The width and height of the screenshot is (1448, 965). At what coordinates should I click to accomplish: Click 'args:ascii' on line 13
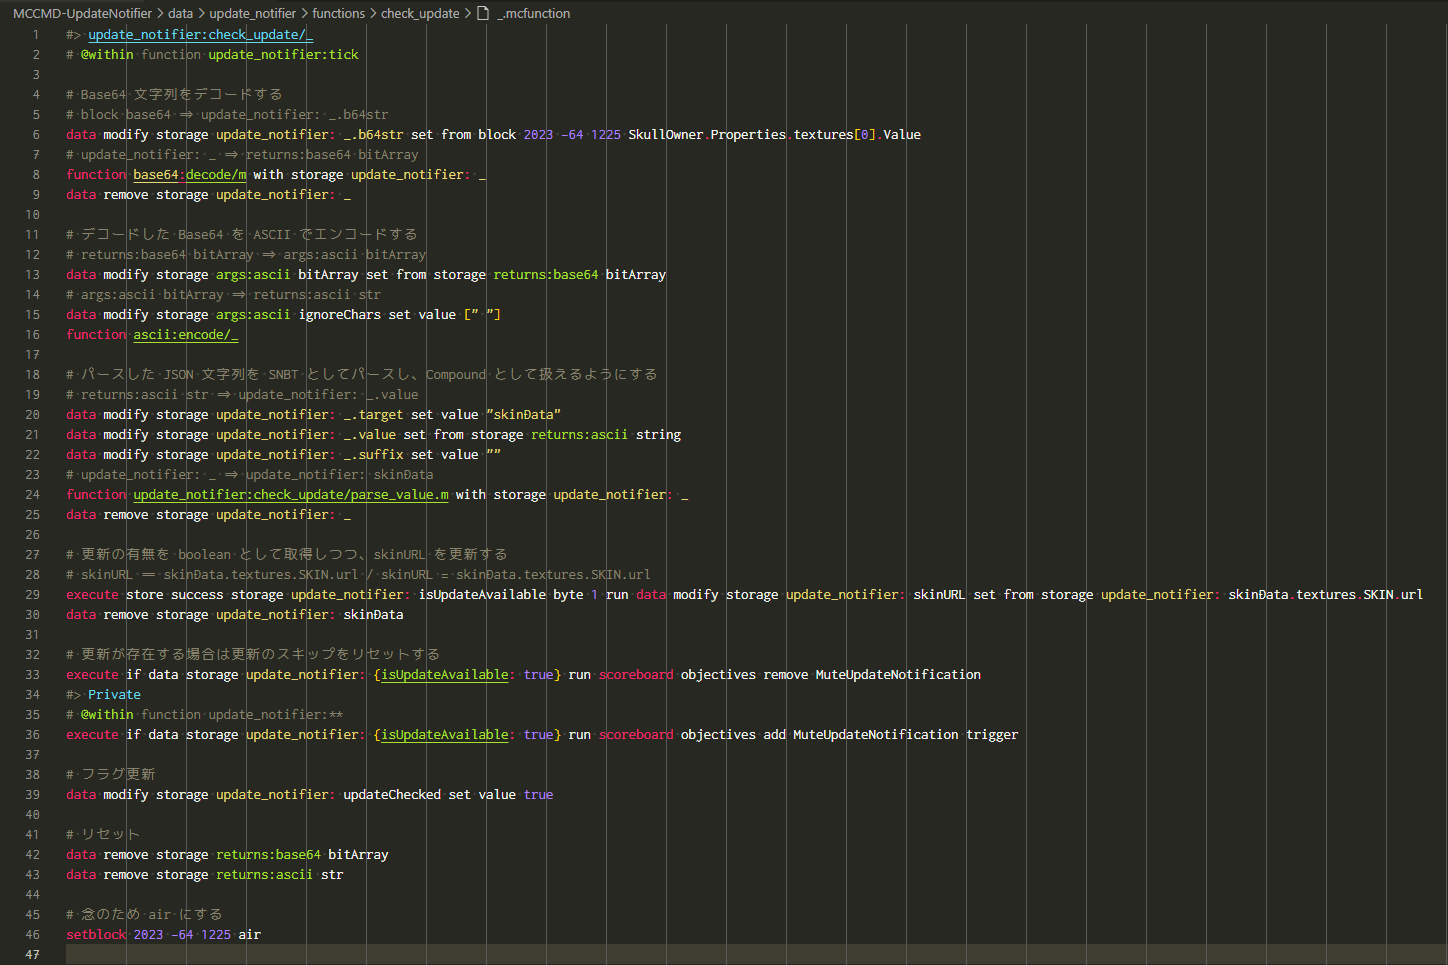(x=253, y=274)
